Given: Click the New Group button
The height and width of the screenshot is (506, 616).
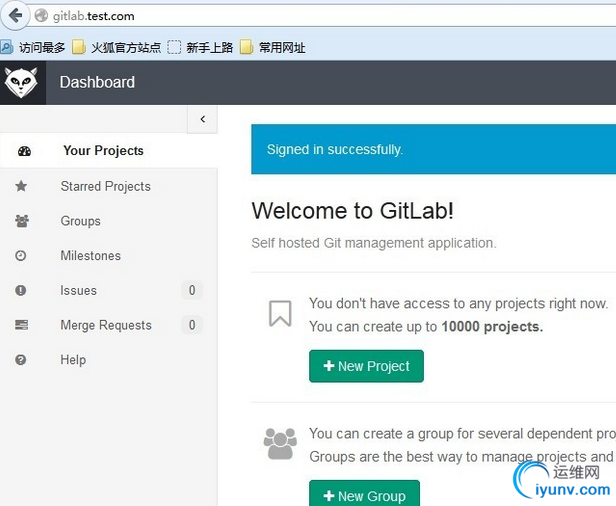Looking at the screenshot, I should [x=365, y=493].
